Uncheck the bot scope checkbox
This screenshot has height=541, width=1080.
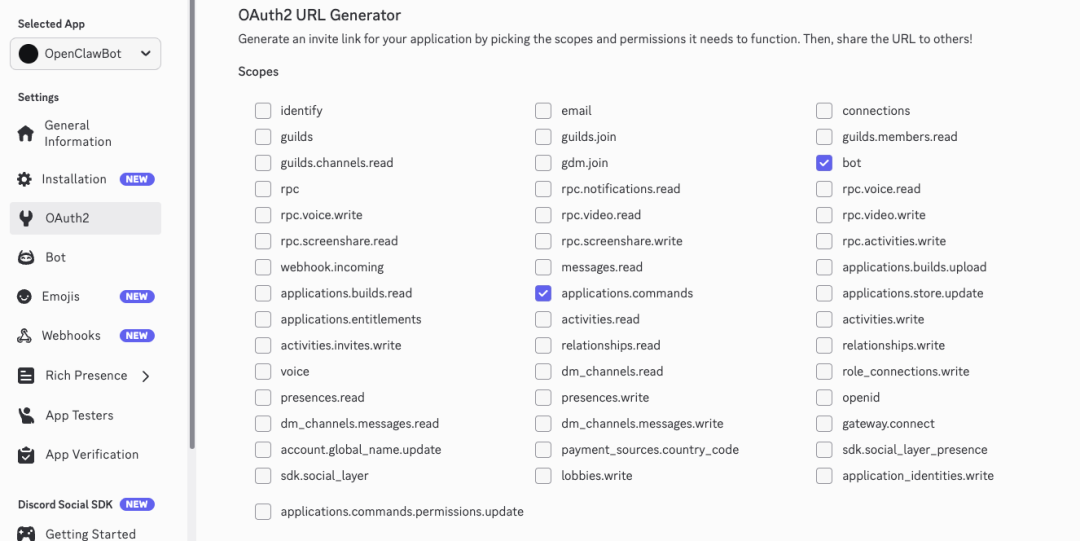[824, 163]
